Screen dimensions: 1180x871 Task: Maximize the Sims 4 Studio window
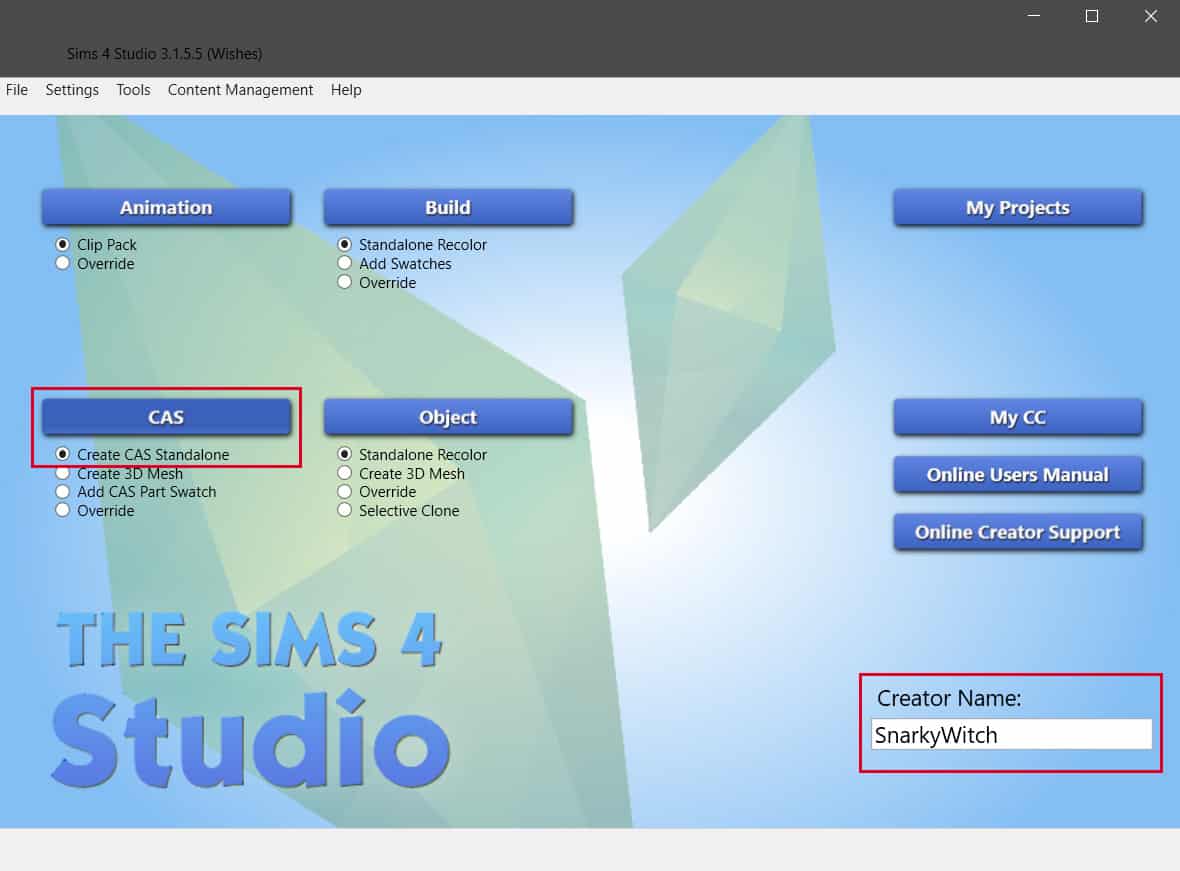[x=1092, y=16]
